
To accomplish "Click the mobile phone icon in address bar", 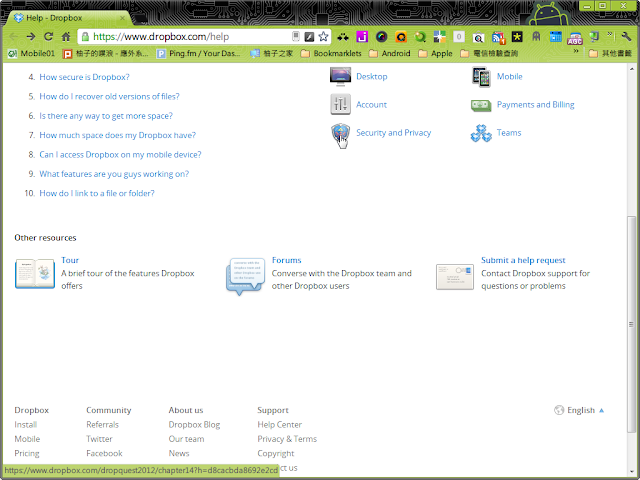I will click(x=296, y=37).
